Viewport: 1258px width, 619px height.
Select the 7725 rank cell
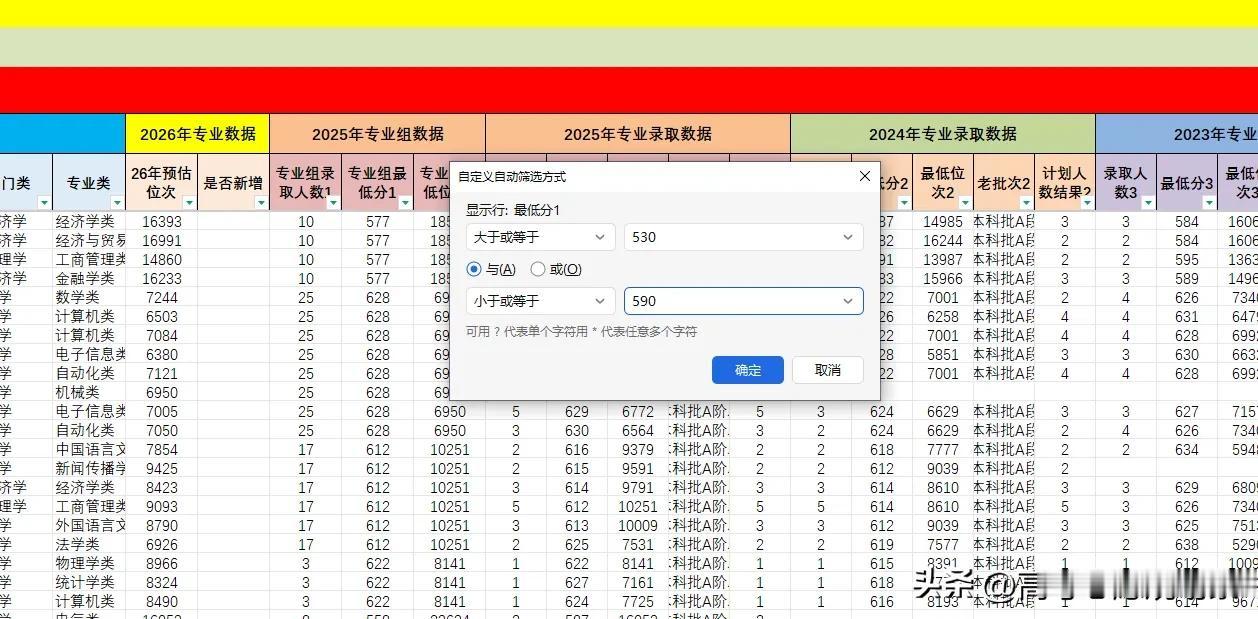[638, 602]
